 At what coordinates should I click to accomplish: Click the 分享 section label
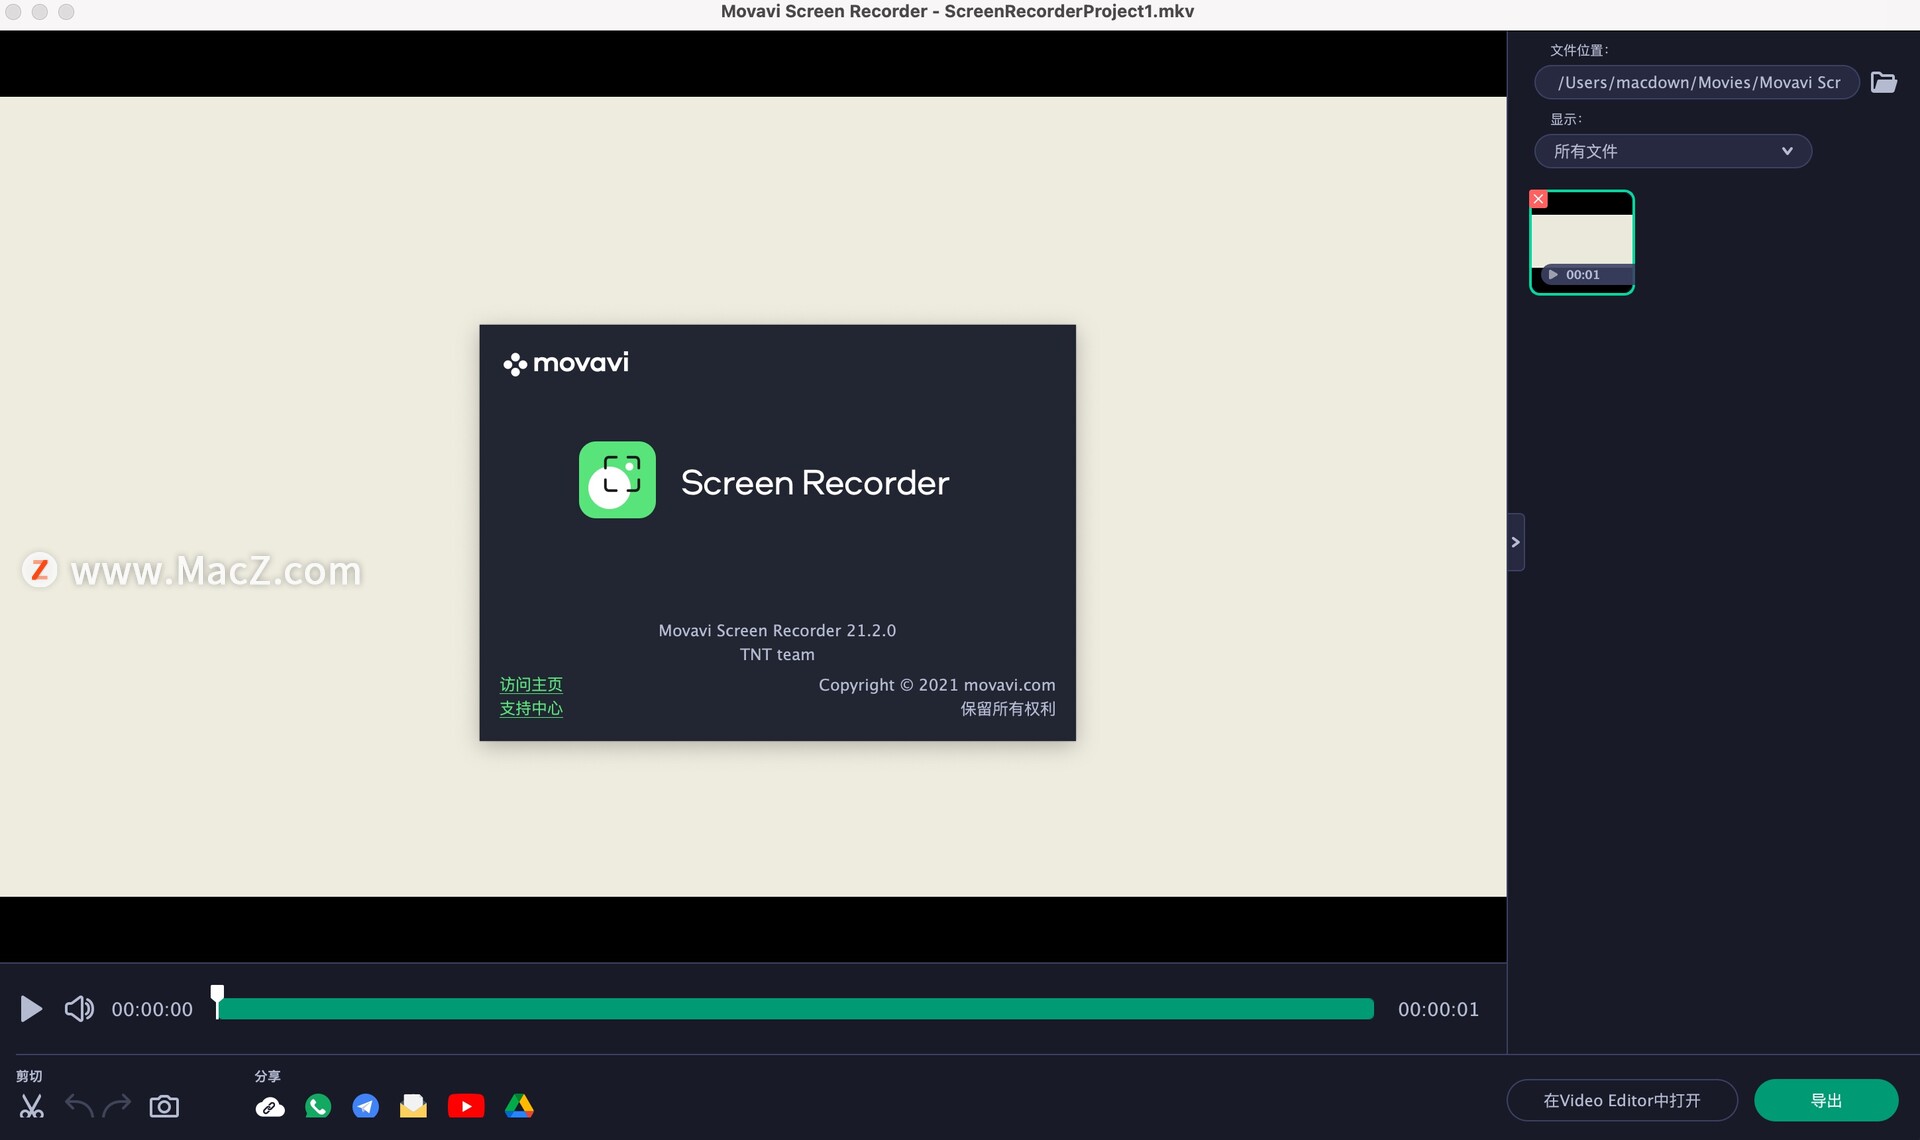pyautogui.click(x=267, y=1076)
